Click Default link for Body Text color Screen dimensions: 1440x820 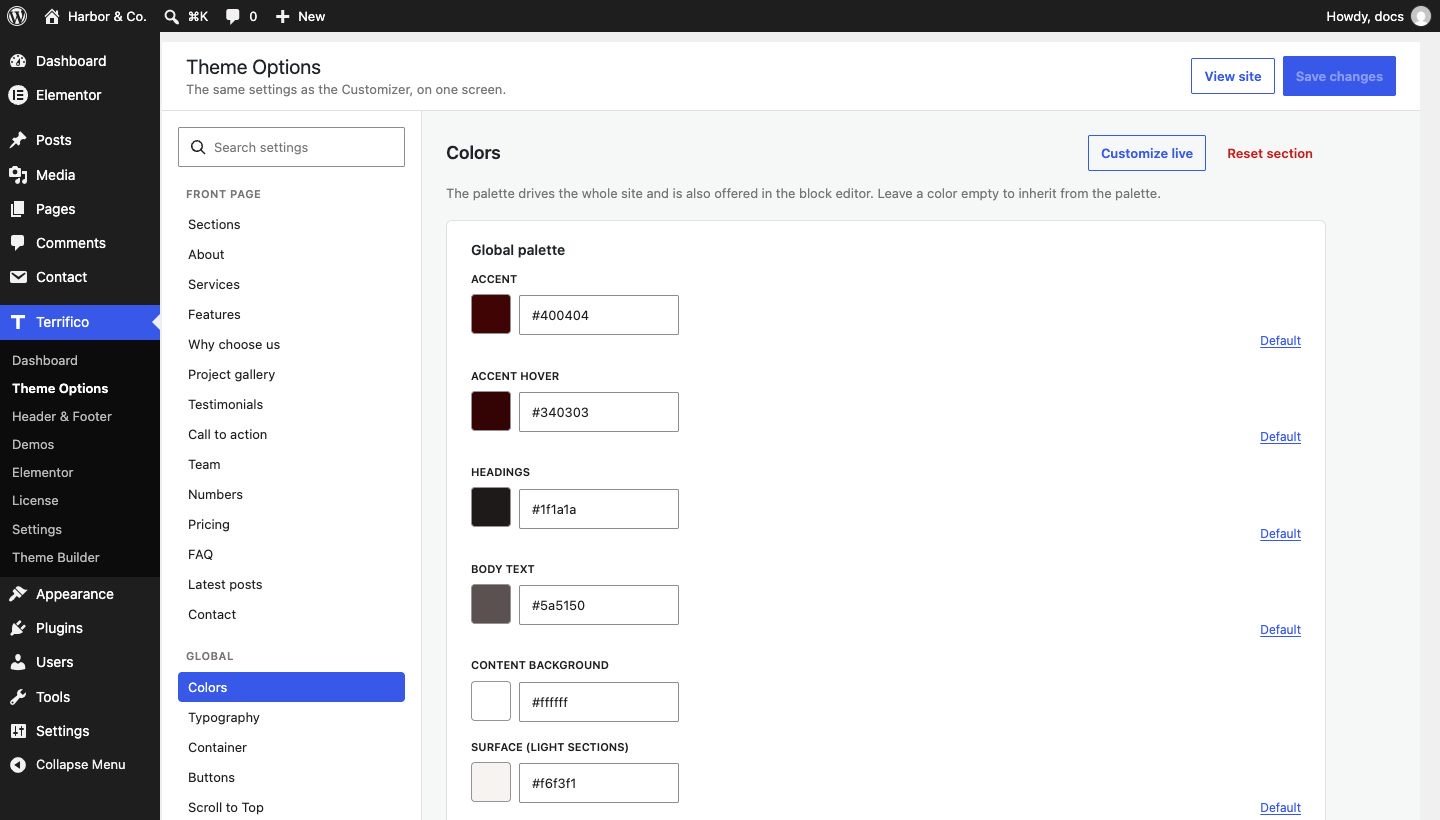(x=1280, y=630)
